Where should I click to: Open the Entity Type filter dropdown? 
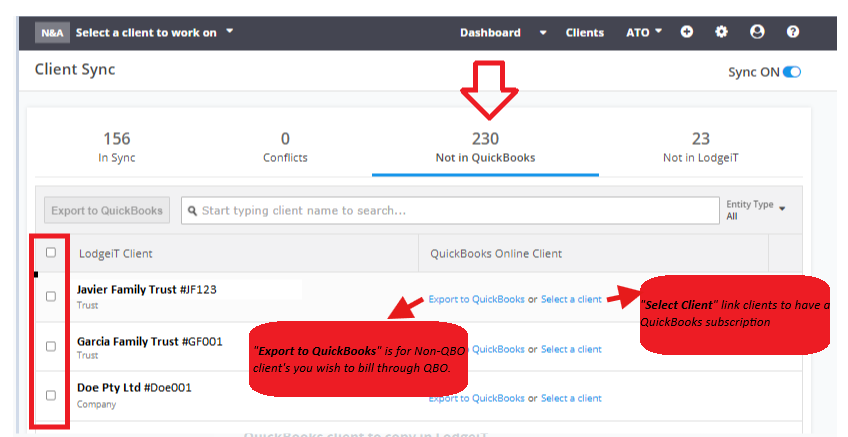click(756, 210)
